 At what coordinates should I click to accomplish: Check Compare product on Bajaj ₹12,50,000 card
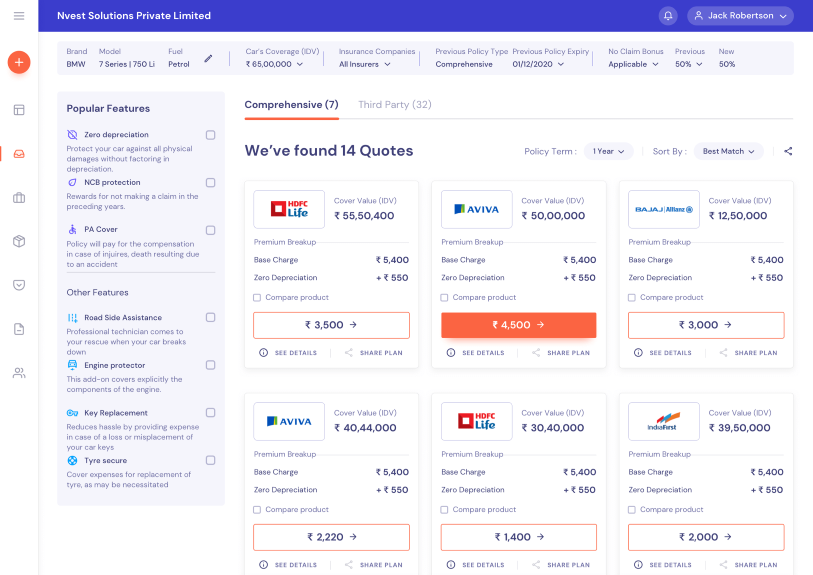[x=632, y=298]
